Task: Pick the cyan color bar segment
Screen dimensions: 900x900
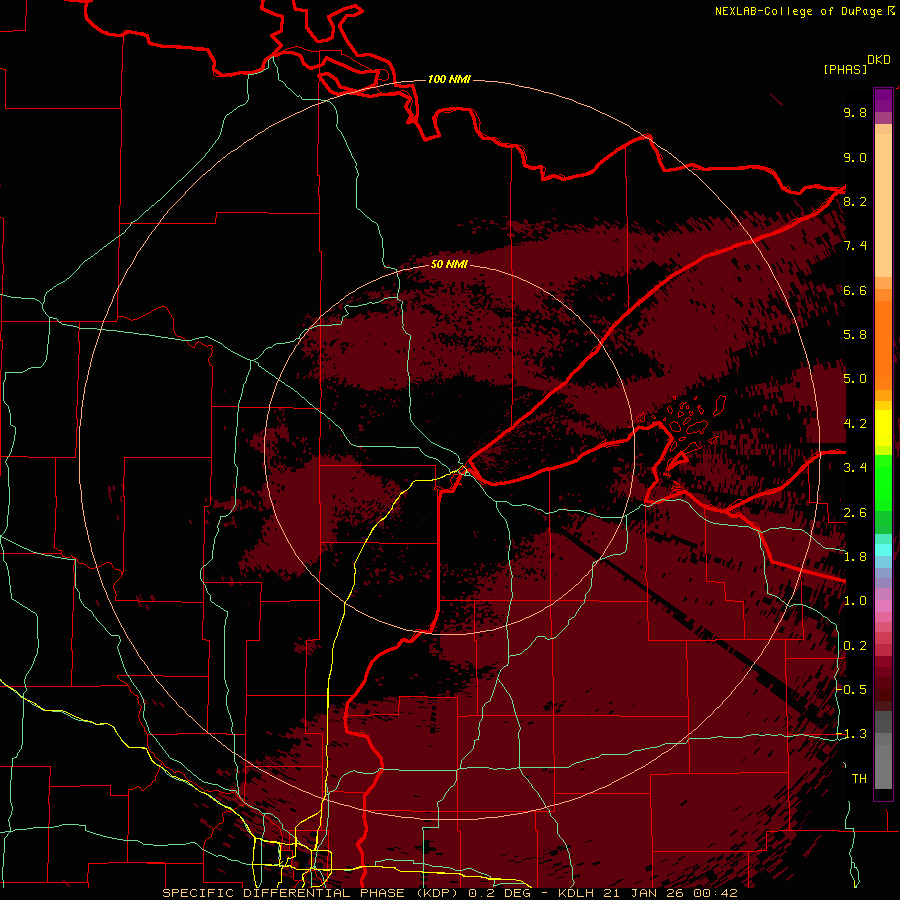Action: click(883, 550)
